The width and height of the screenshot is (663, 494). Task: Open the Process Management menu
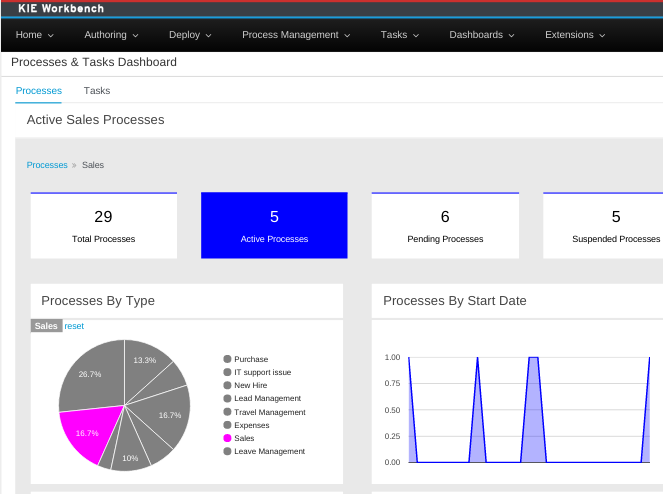pyautogui.click(x=296, y=35)
